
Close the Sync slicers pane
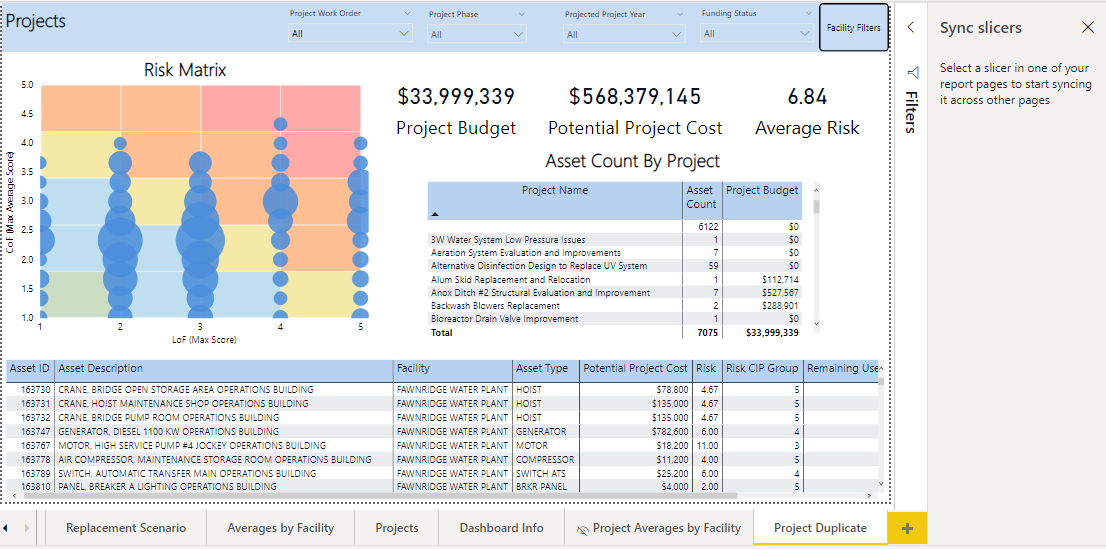pos(1088,28)
